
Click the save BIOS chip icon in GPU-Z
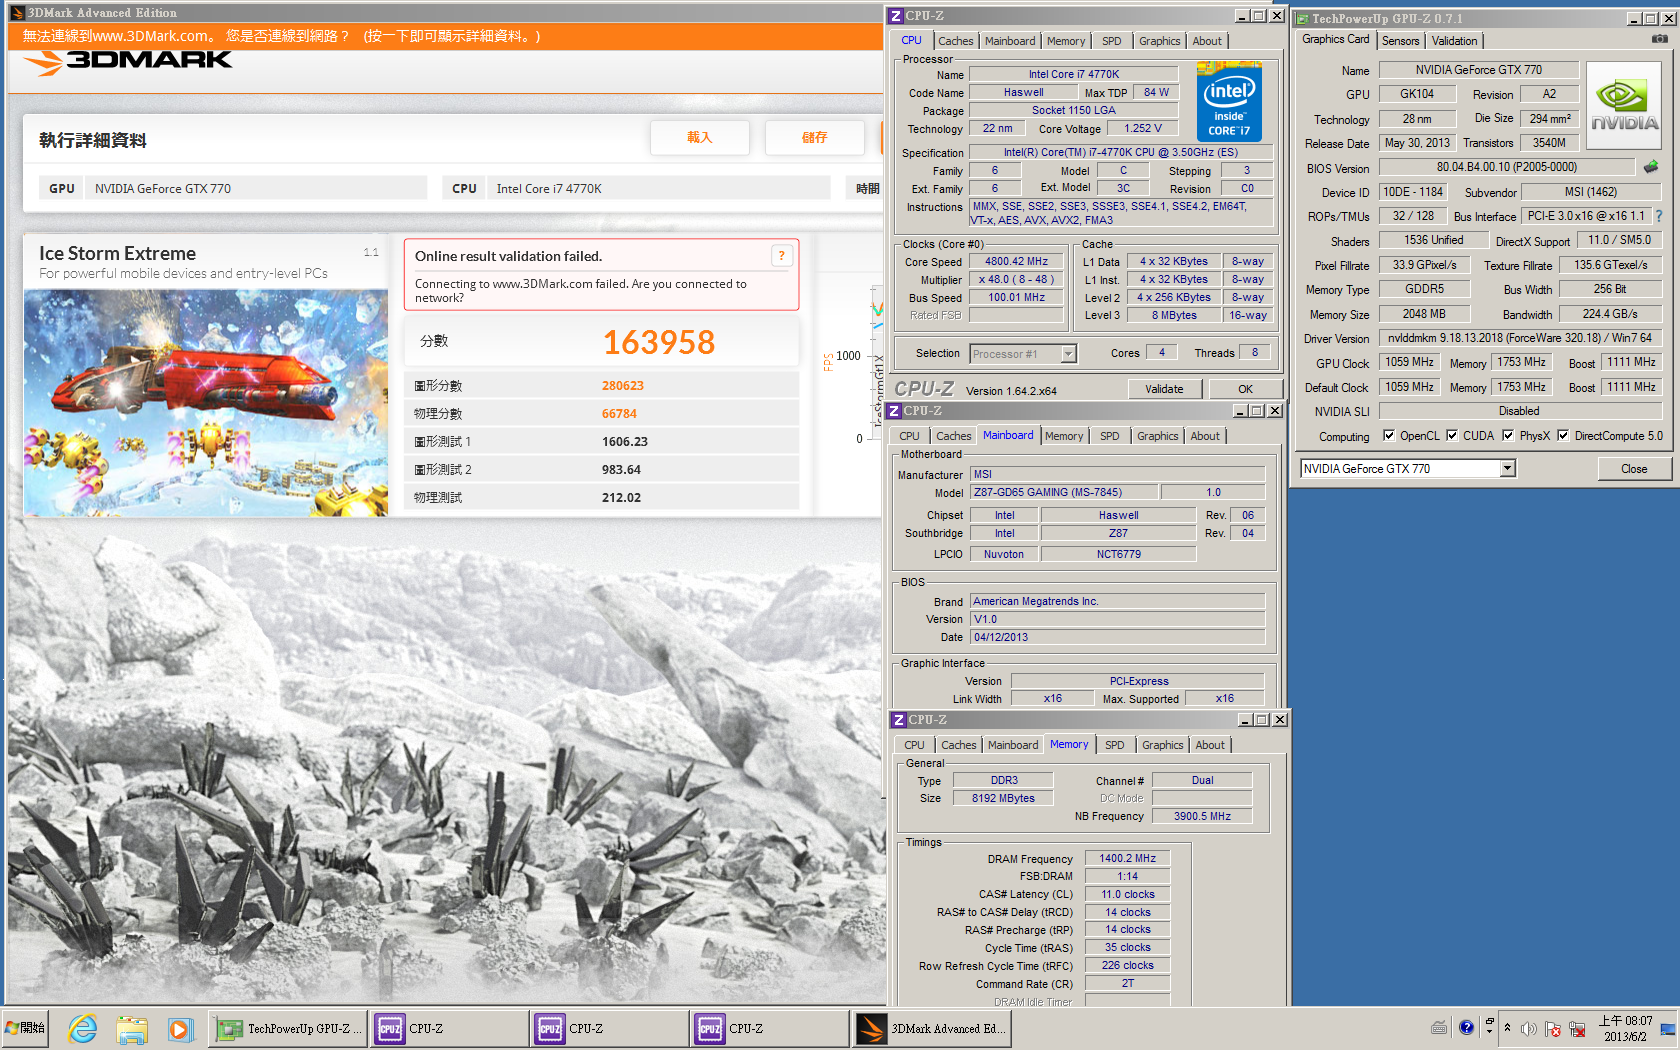pos(1651,167)
